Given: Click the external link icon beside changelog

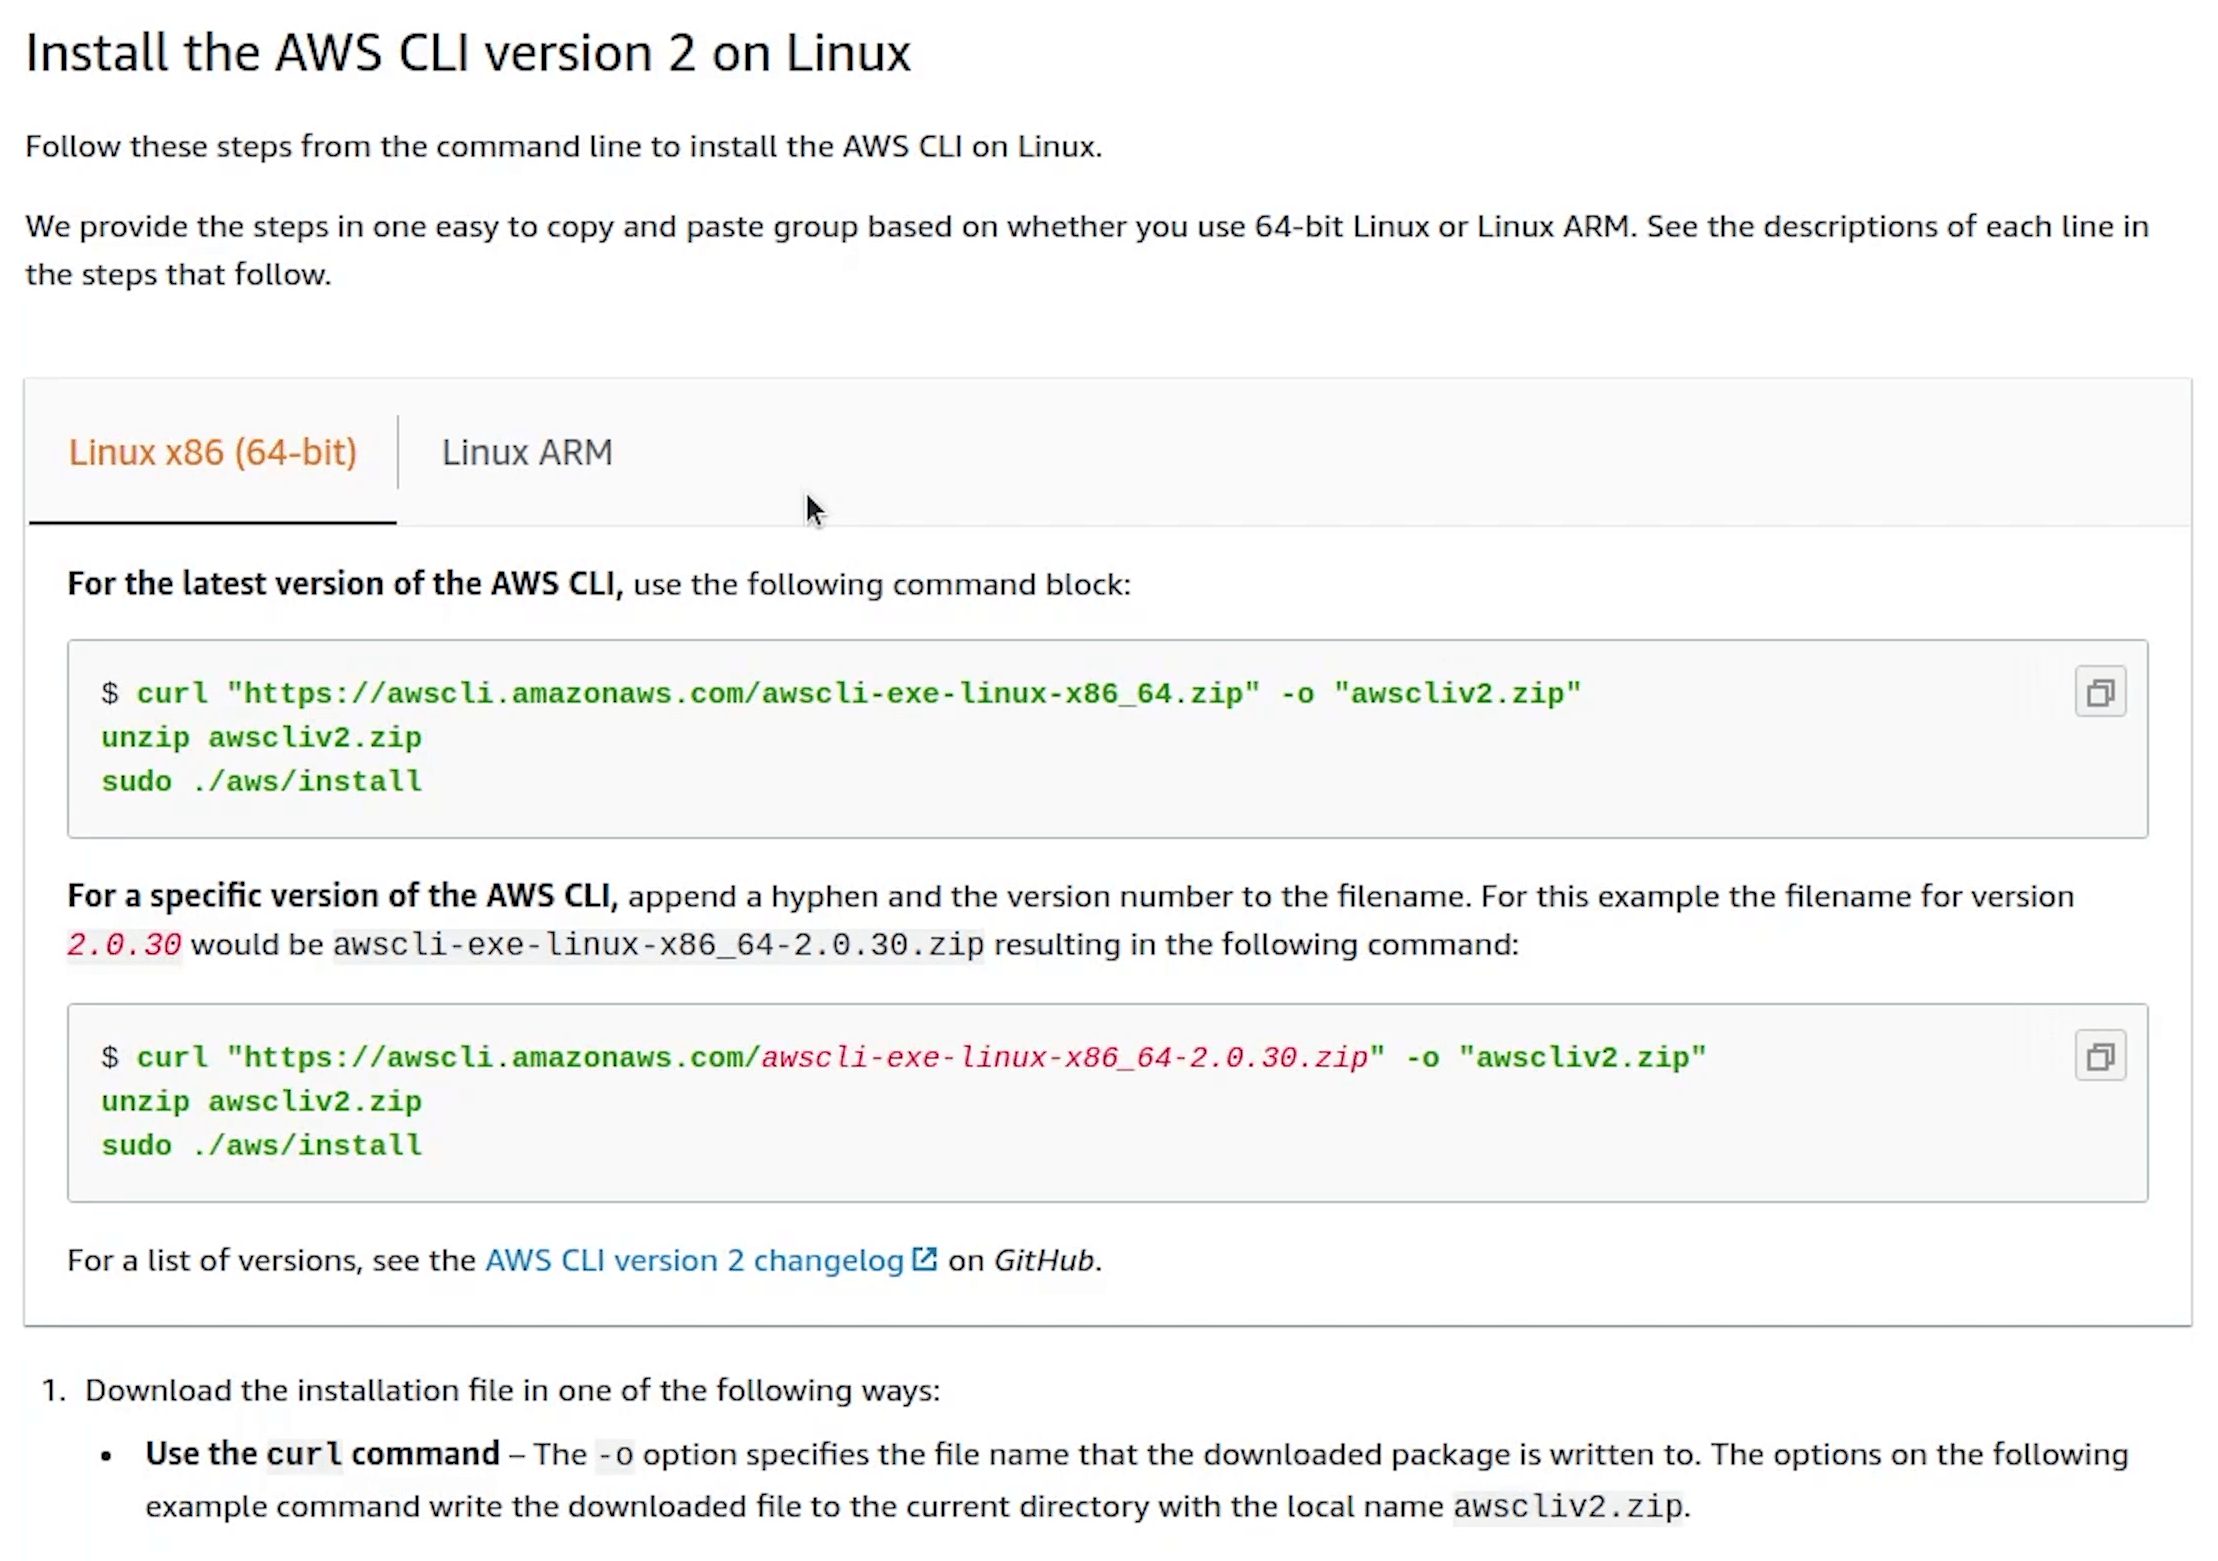Looking at the screenshot, I should [x=925, y=1259].
